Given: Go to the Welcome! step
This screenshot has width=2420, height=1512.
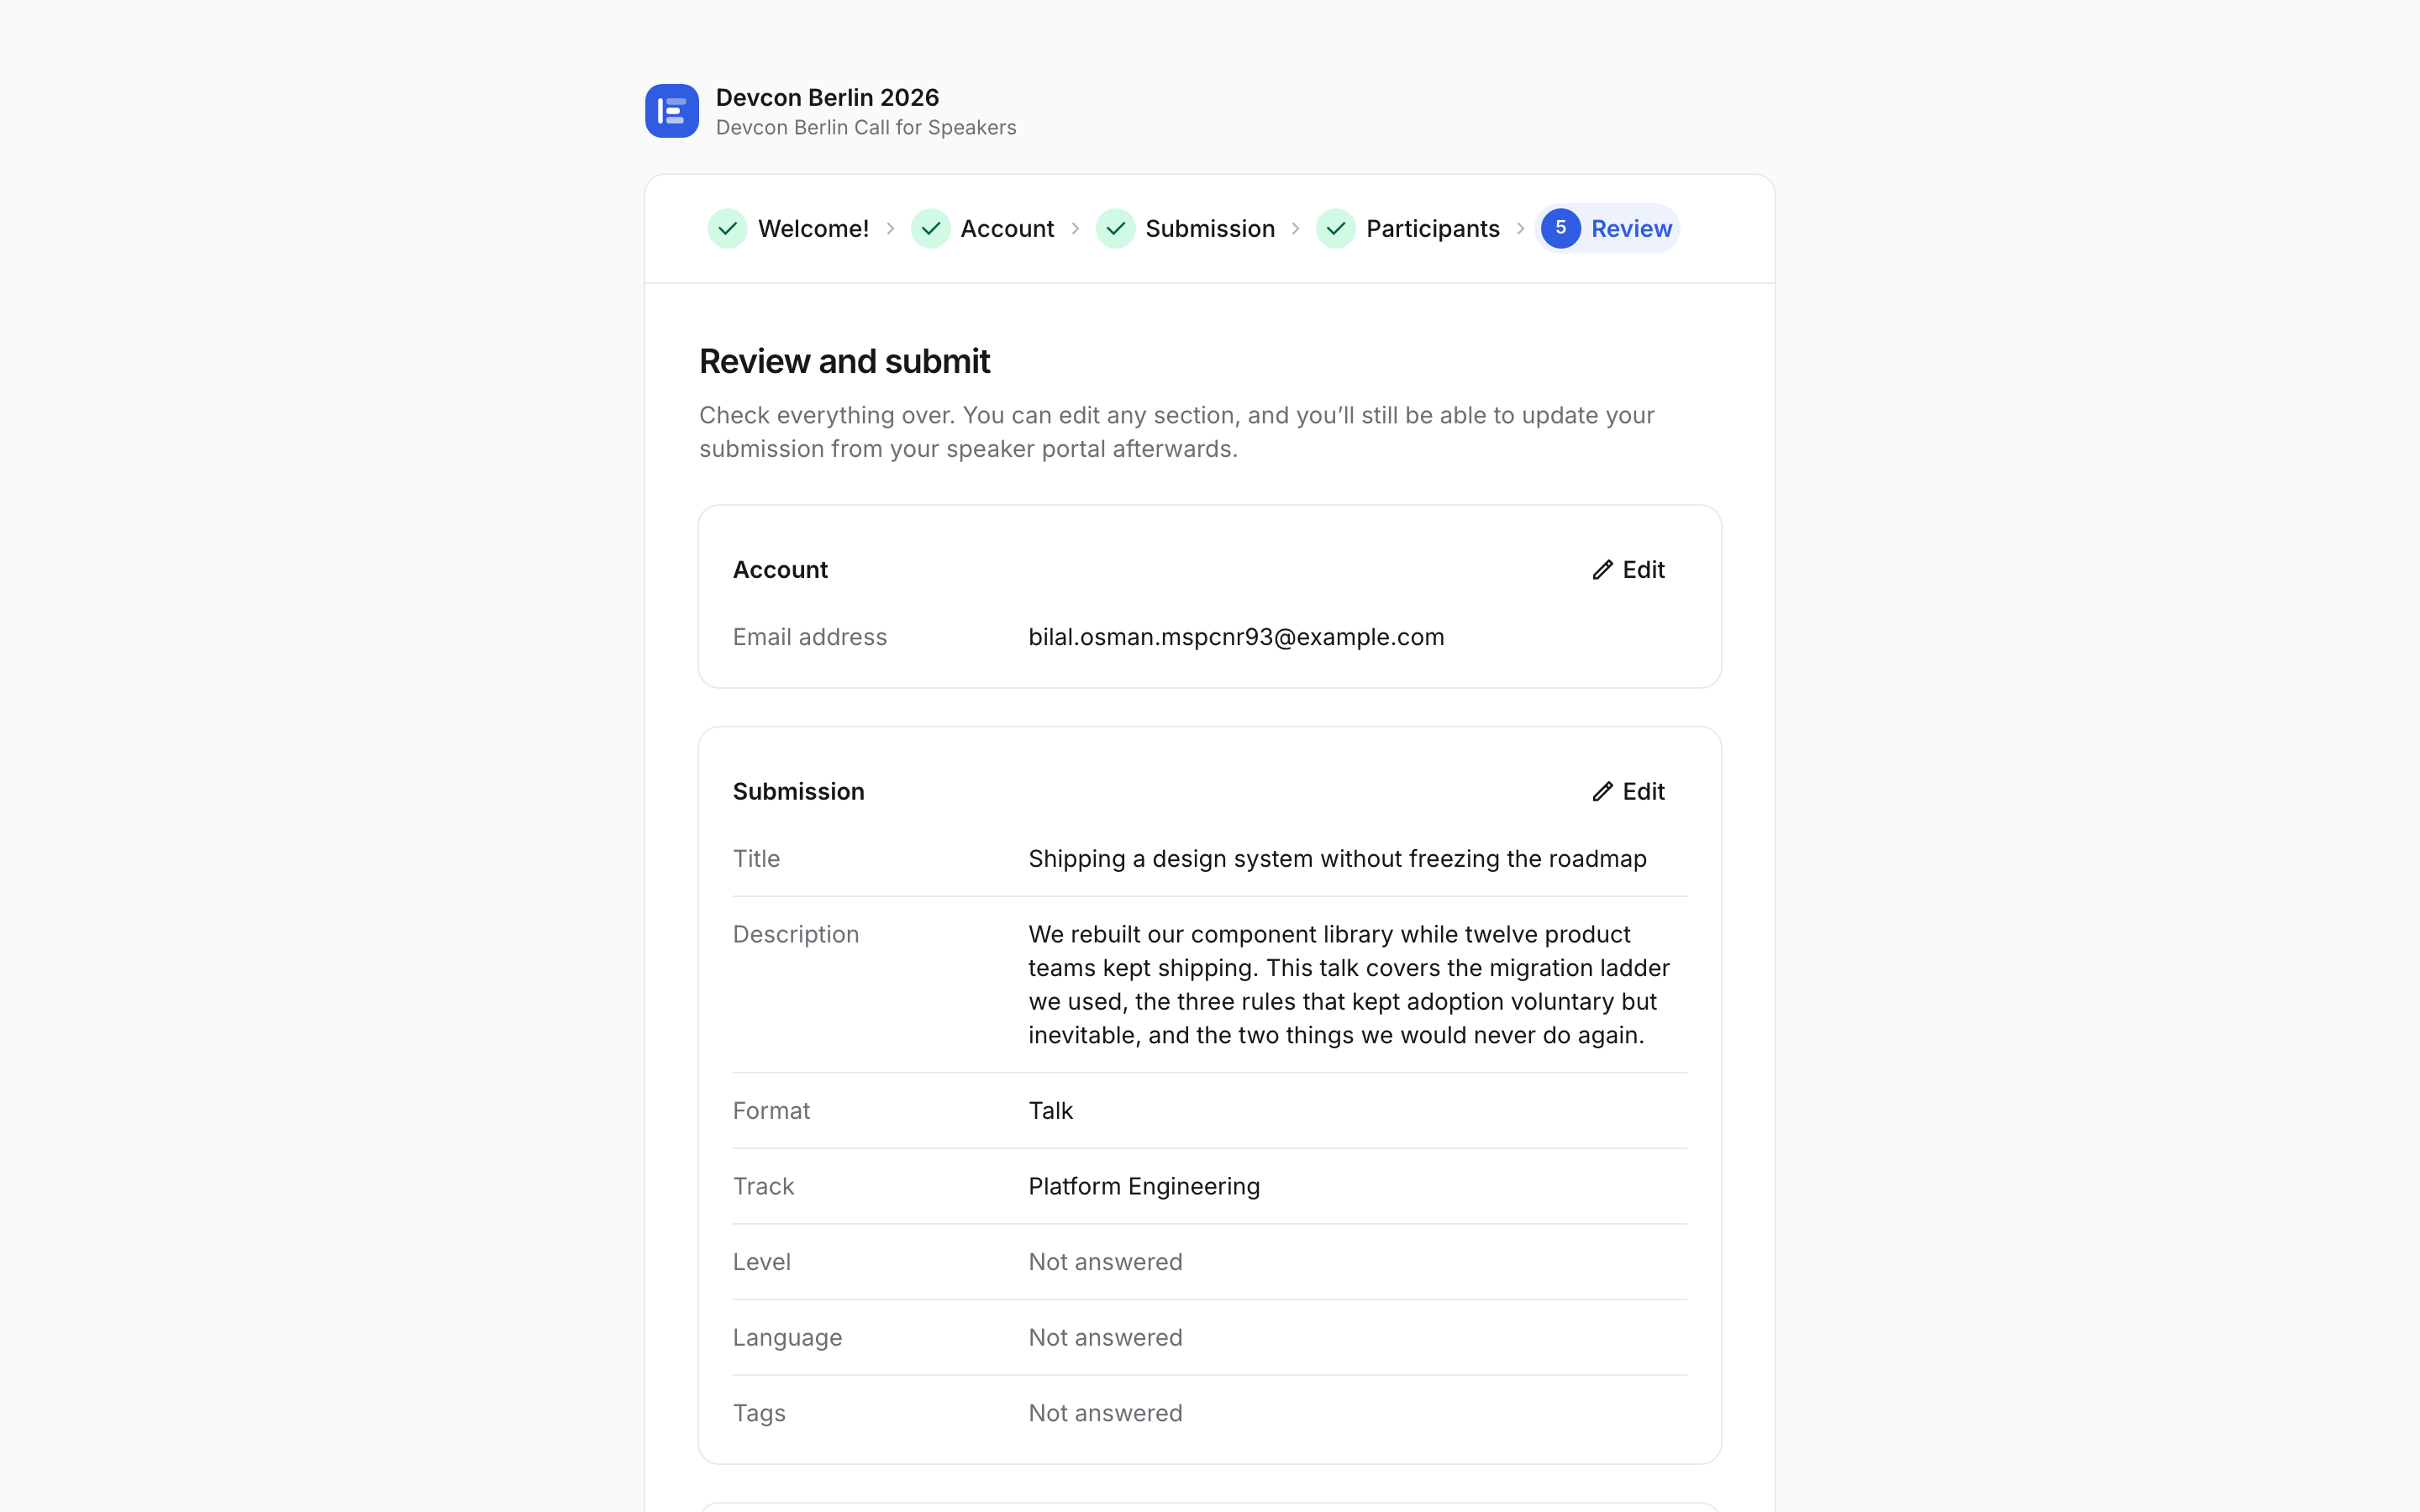Looking at the screenshot, I should [x=788, y=228].
